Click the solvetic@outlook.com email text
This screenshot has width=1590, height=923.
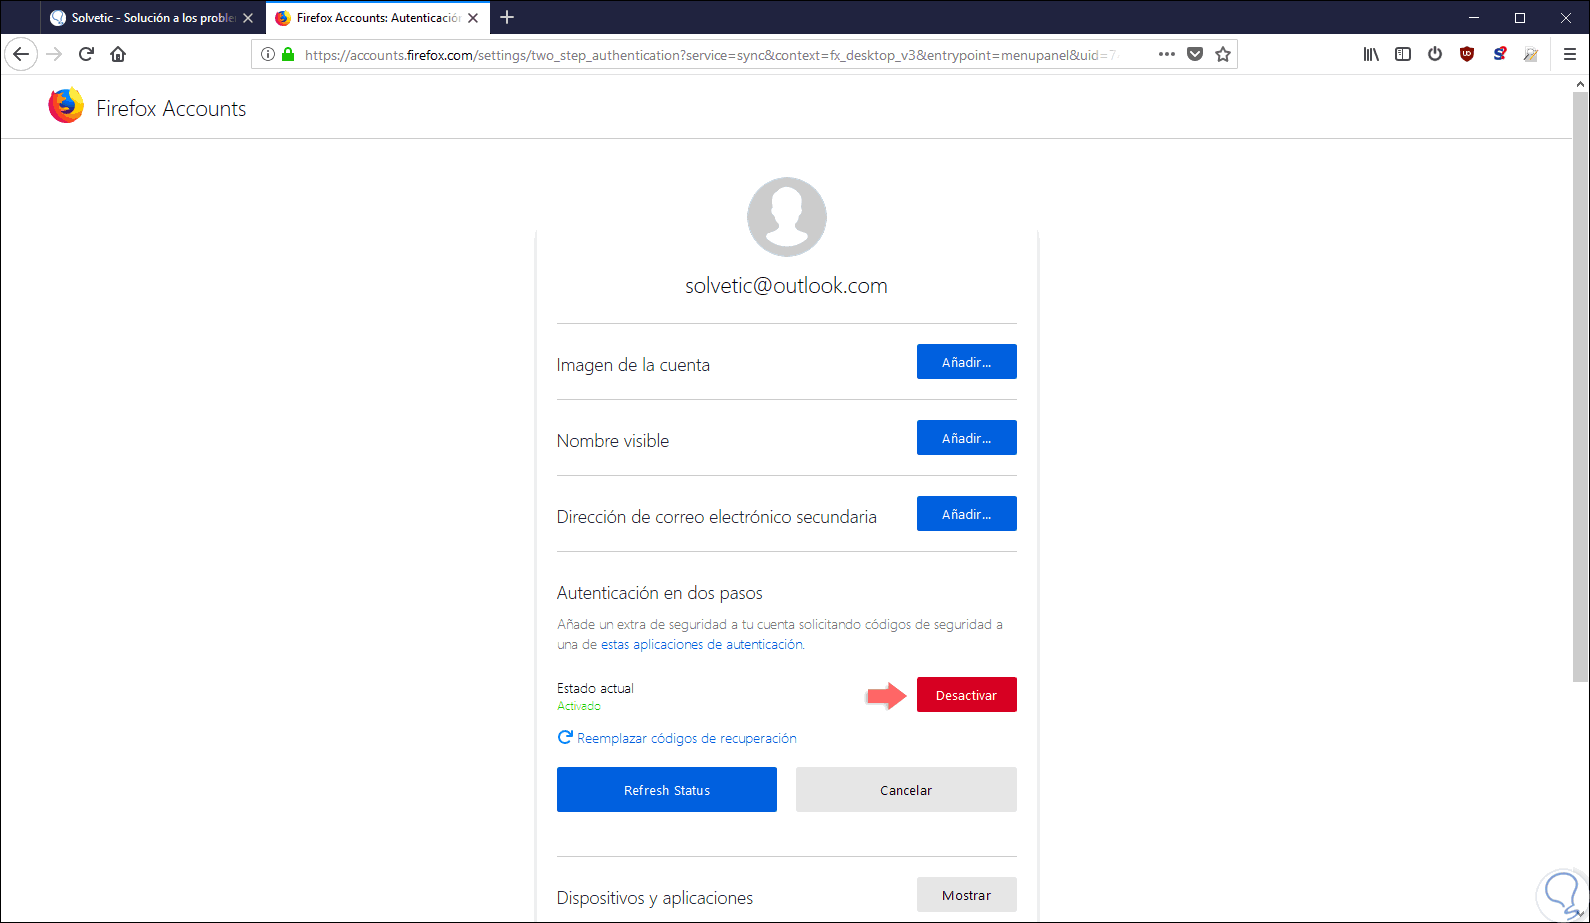click(786, 286)
